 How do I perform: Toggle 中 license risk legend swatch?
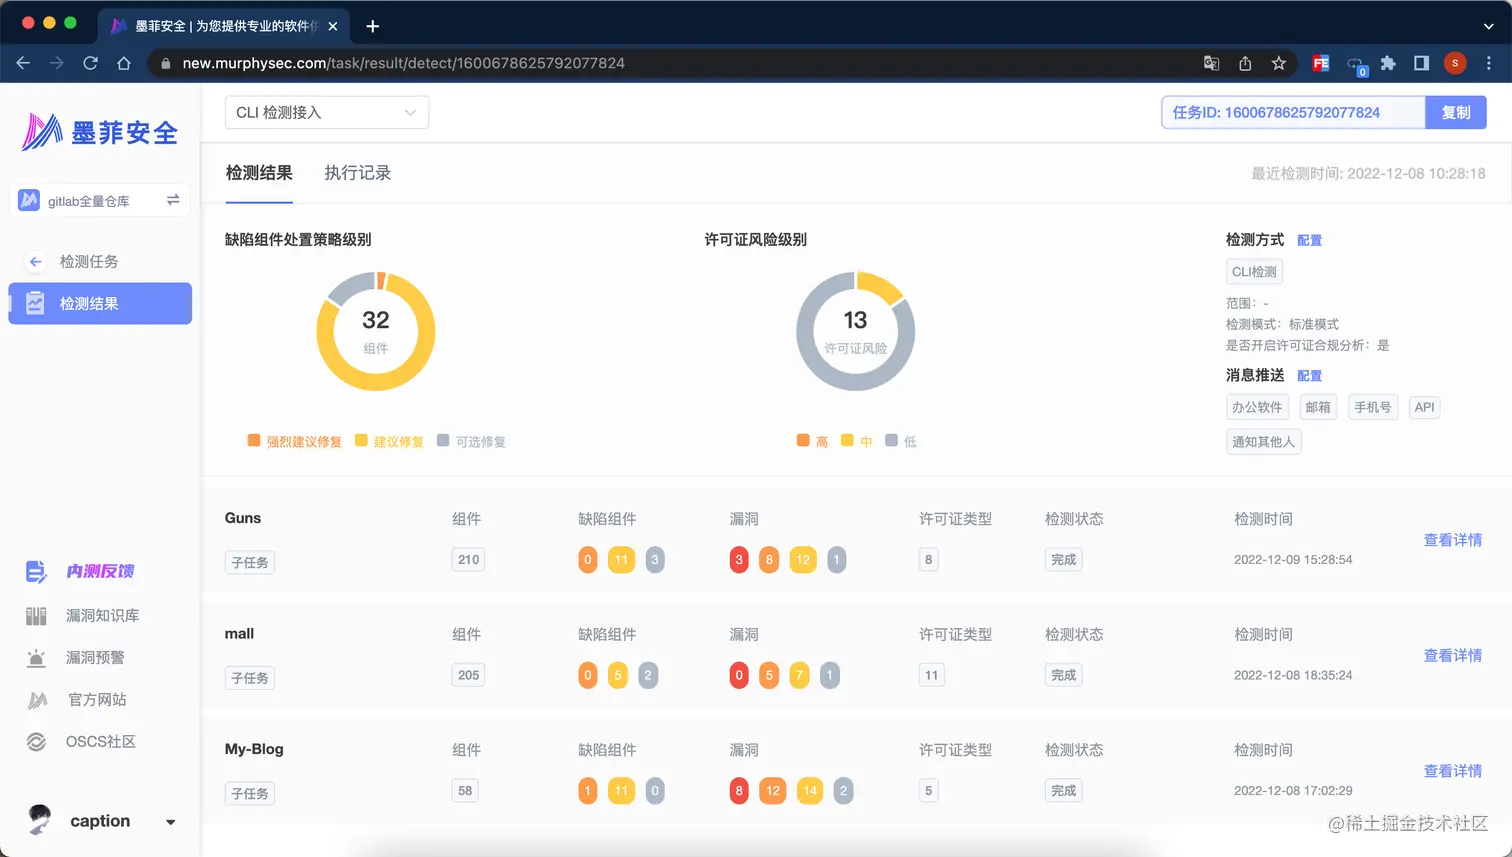847,440
